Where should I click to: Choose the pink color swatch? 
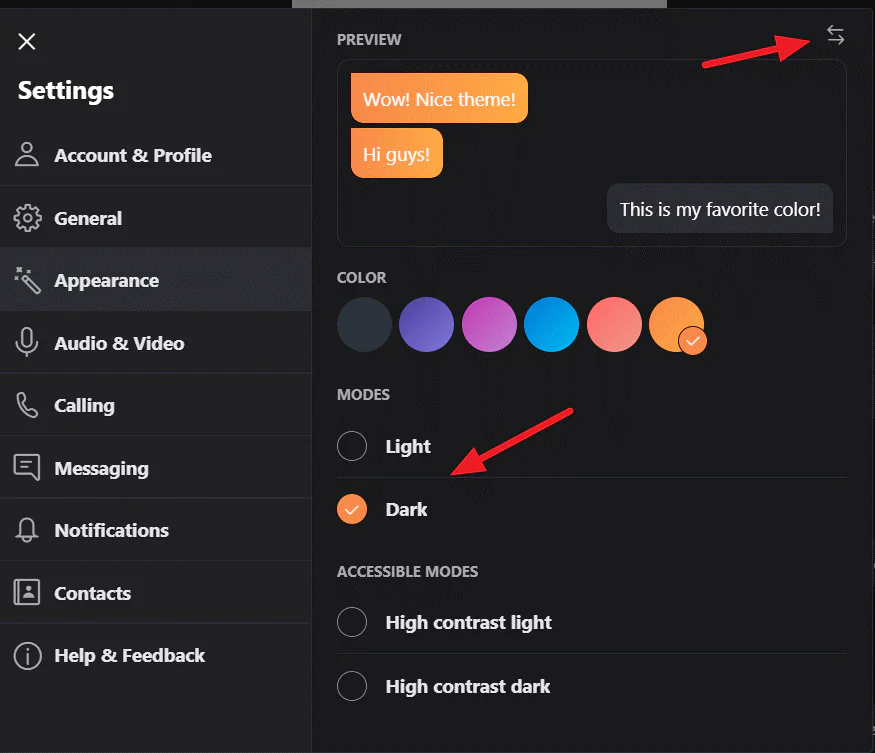coord(614,324)
